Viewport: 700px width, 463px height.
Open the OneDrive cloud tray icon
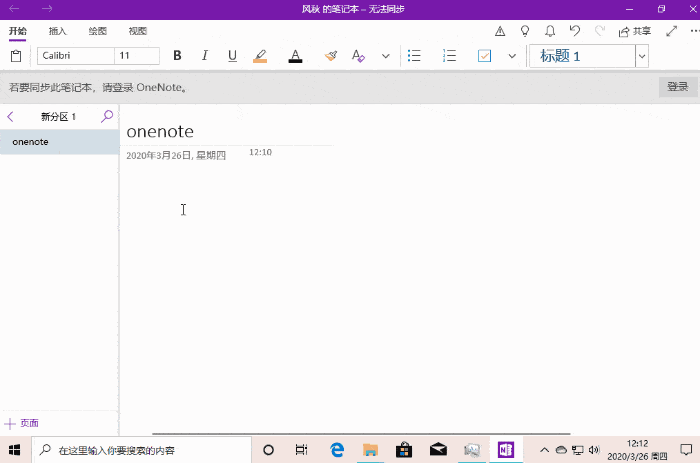[561, 450]
